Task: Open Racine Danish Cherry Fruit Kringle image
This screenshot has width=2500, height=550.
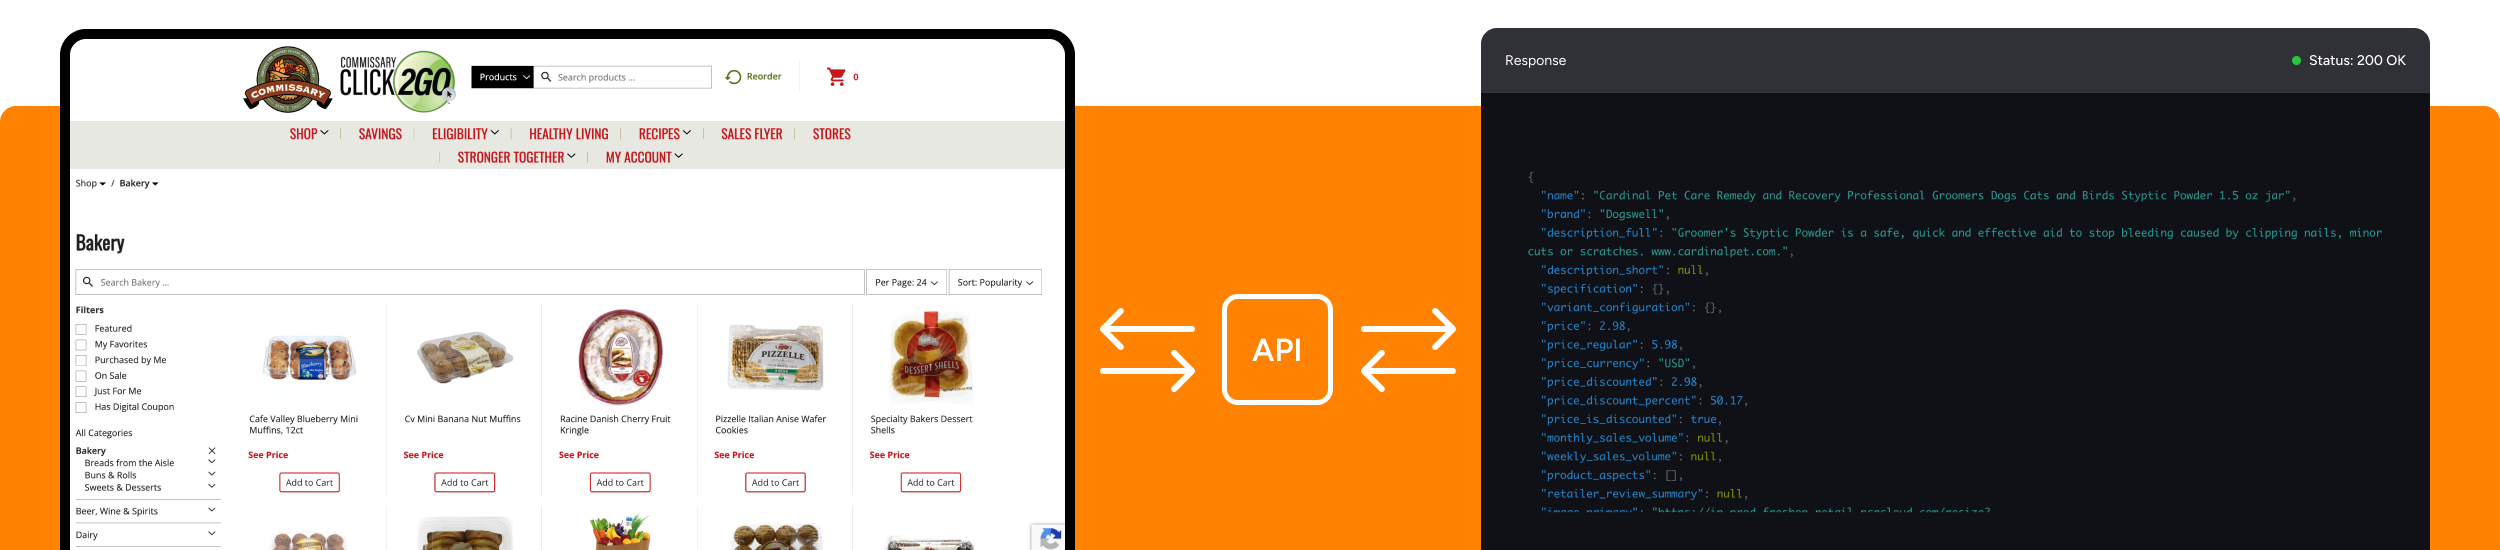Action: click(620, 357)
